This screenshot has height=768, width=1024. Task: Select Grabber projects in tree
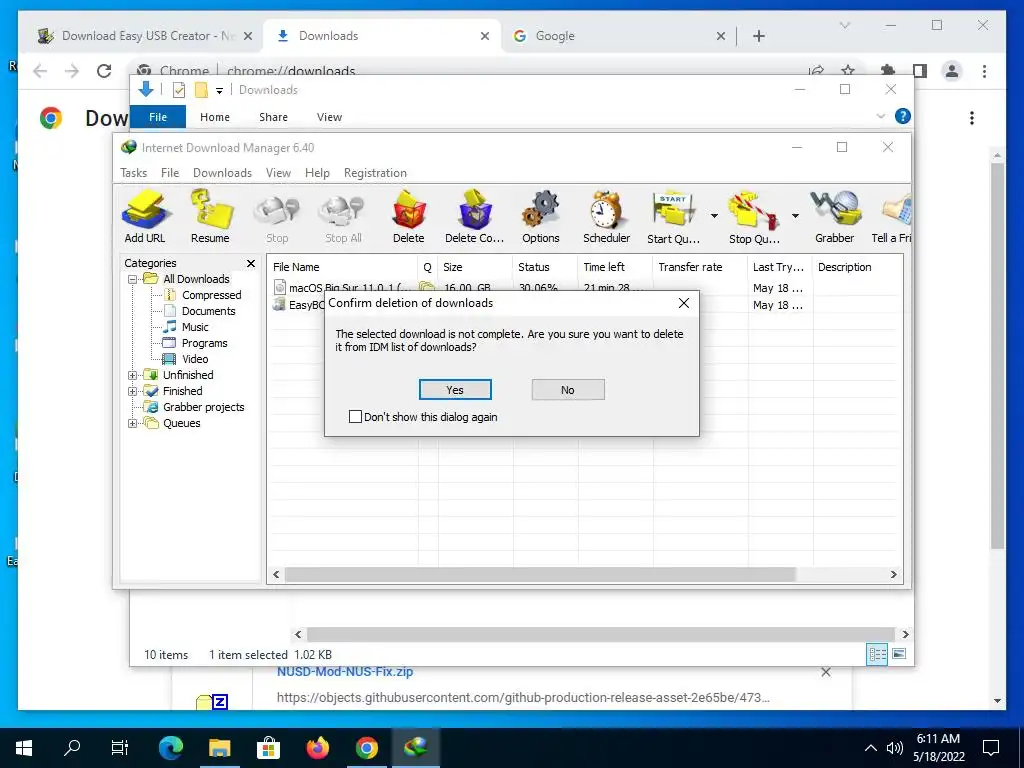pos(203,407)
